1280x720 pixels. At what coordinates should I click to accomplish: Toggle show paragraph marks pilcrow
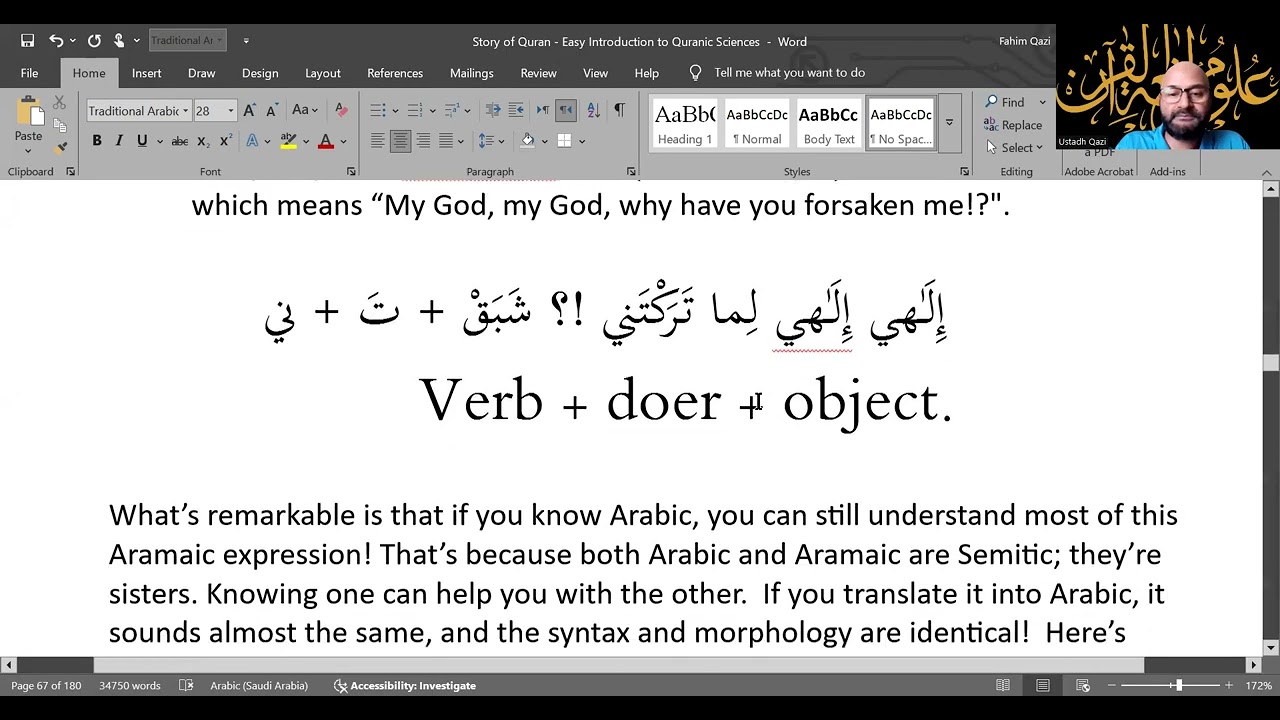point(619,110)
